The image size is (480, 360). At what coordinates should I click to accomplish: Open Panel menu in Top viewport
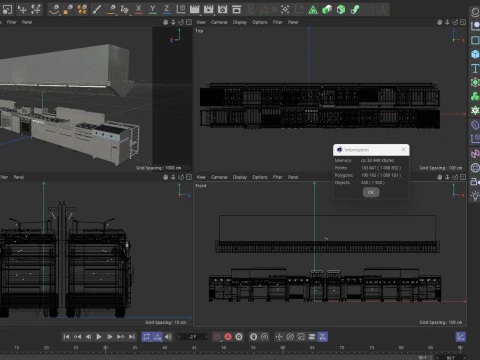293,22
